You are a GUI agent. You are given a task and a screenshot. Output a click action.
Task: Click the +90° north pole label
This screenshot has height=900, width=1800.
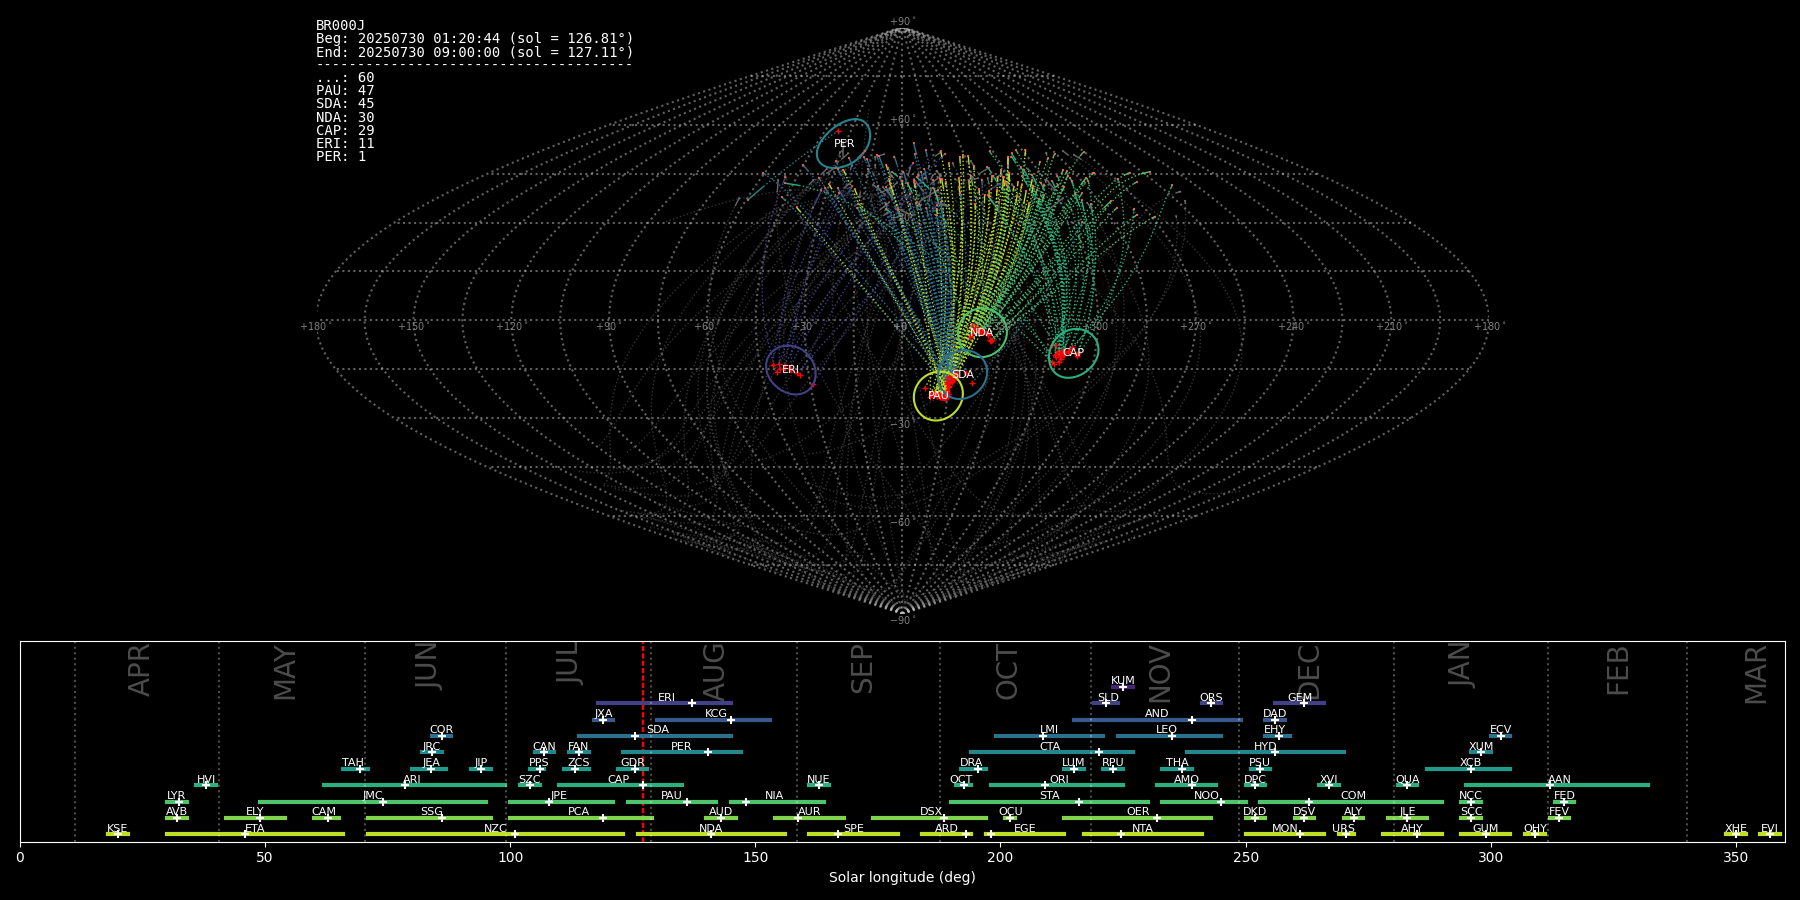point(902,21)
